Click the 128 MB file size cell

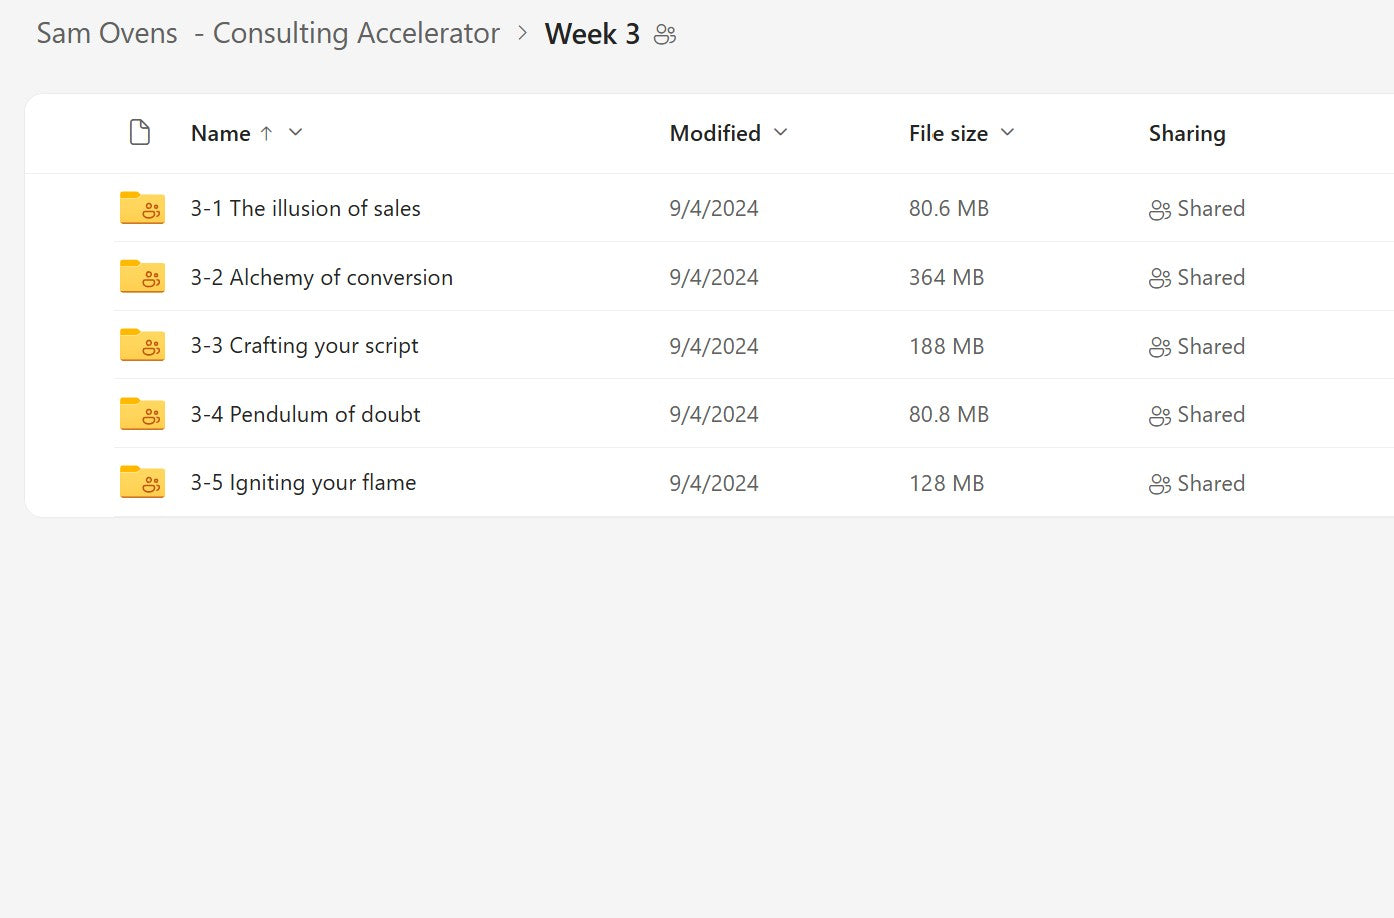point(946,483)
